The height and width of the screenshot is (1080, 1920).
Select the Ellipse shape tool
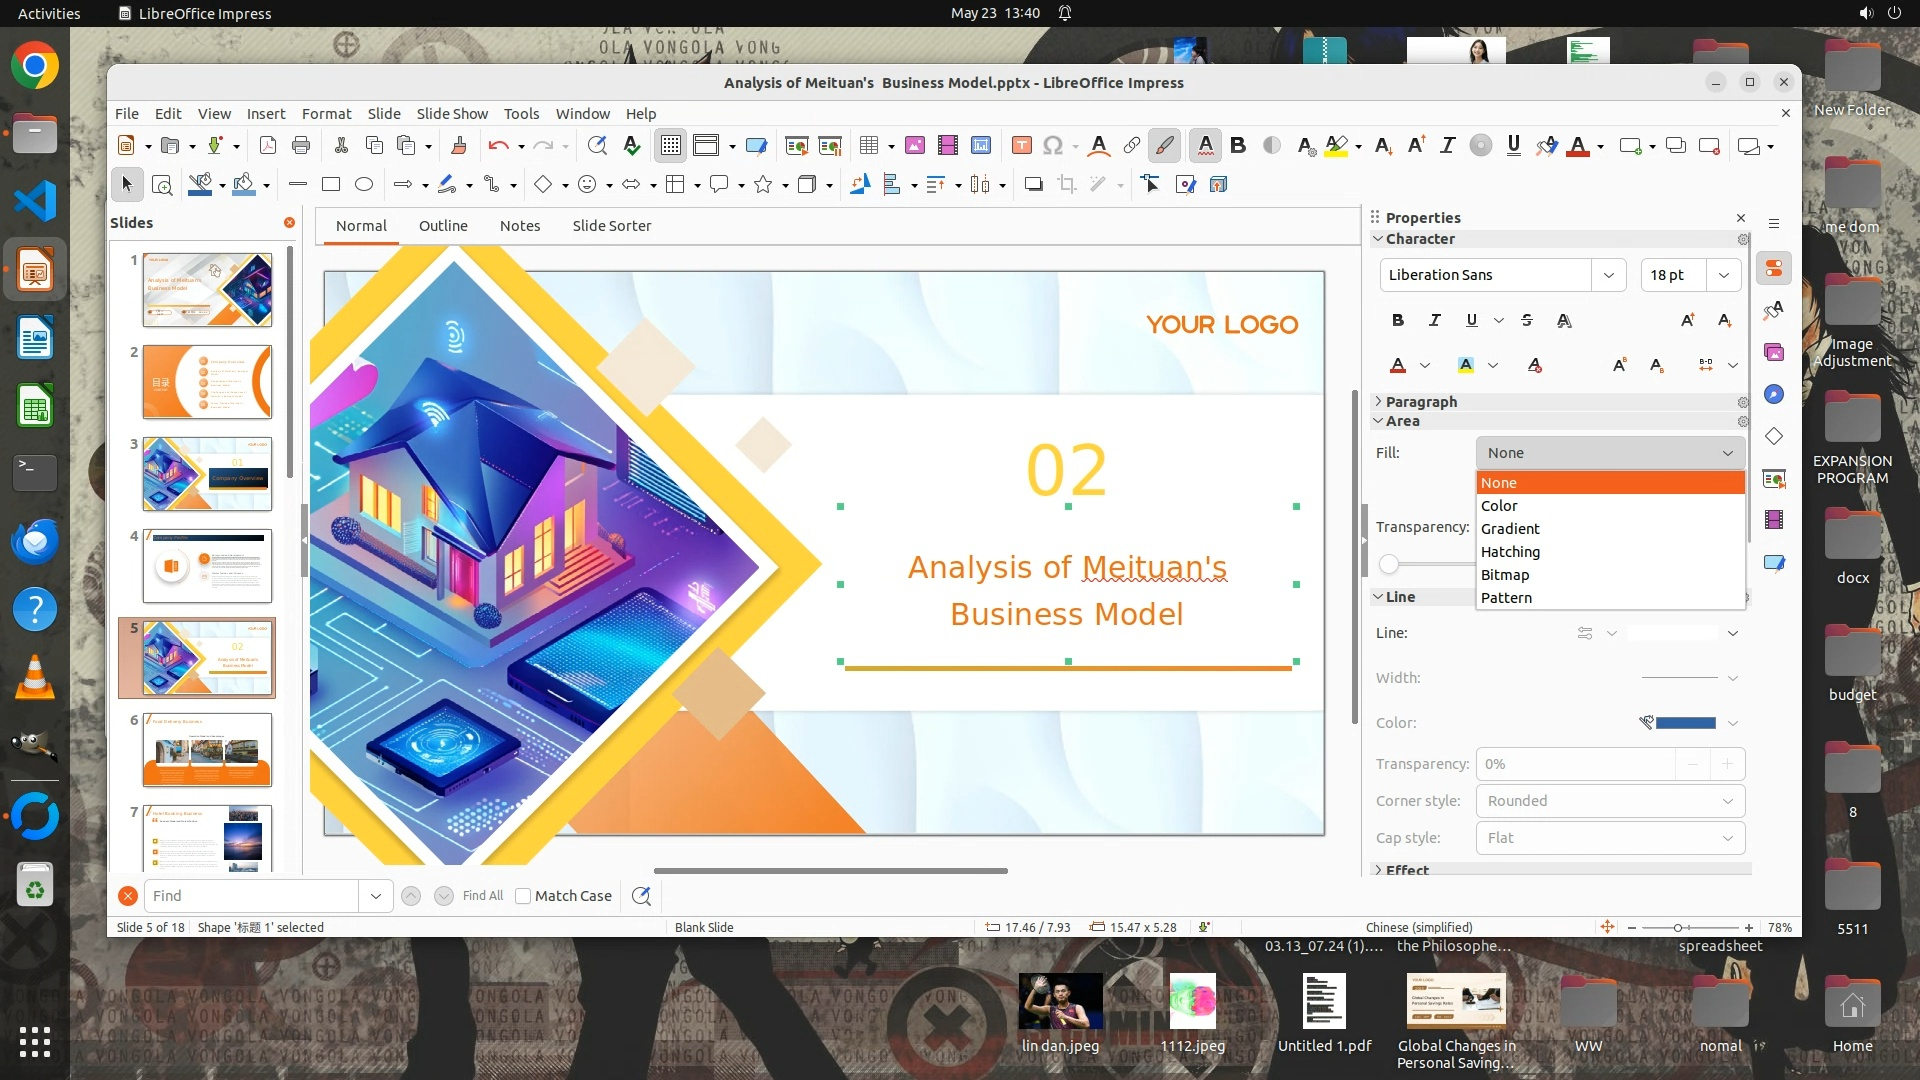click(364, 184)
